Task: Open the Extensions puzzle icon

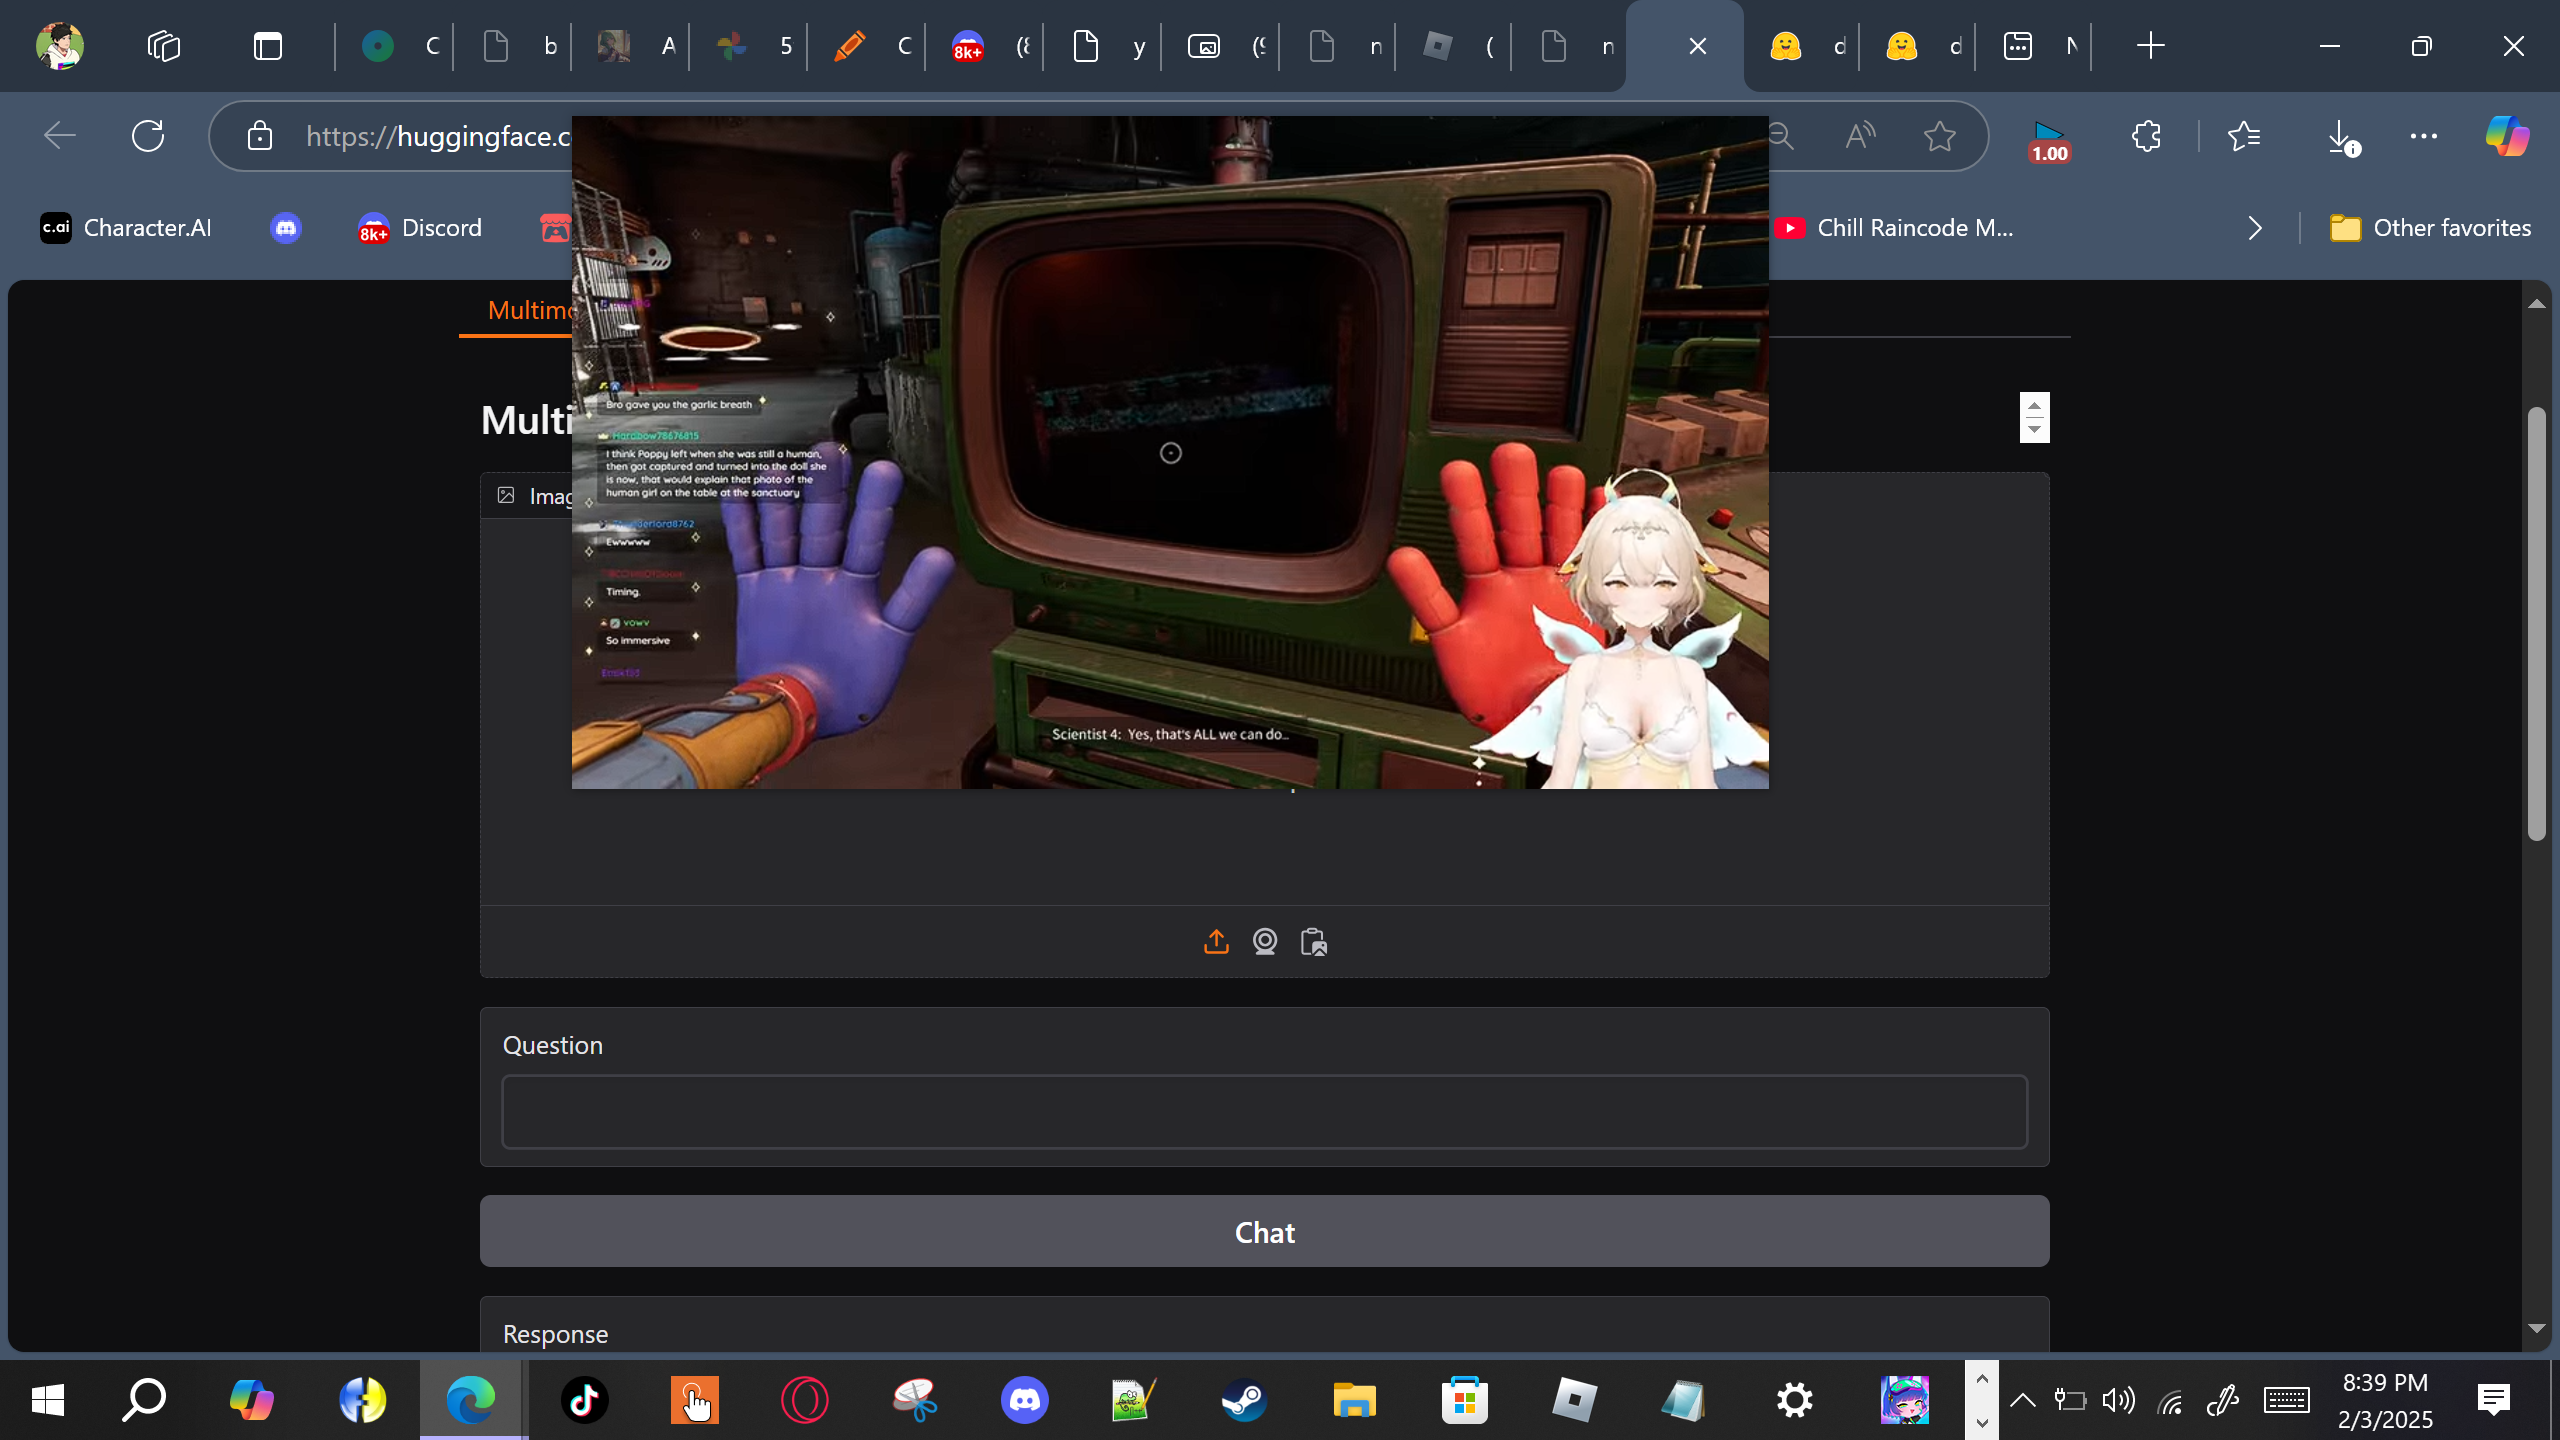Action: pyautogui.click(x=2146, y=136)
